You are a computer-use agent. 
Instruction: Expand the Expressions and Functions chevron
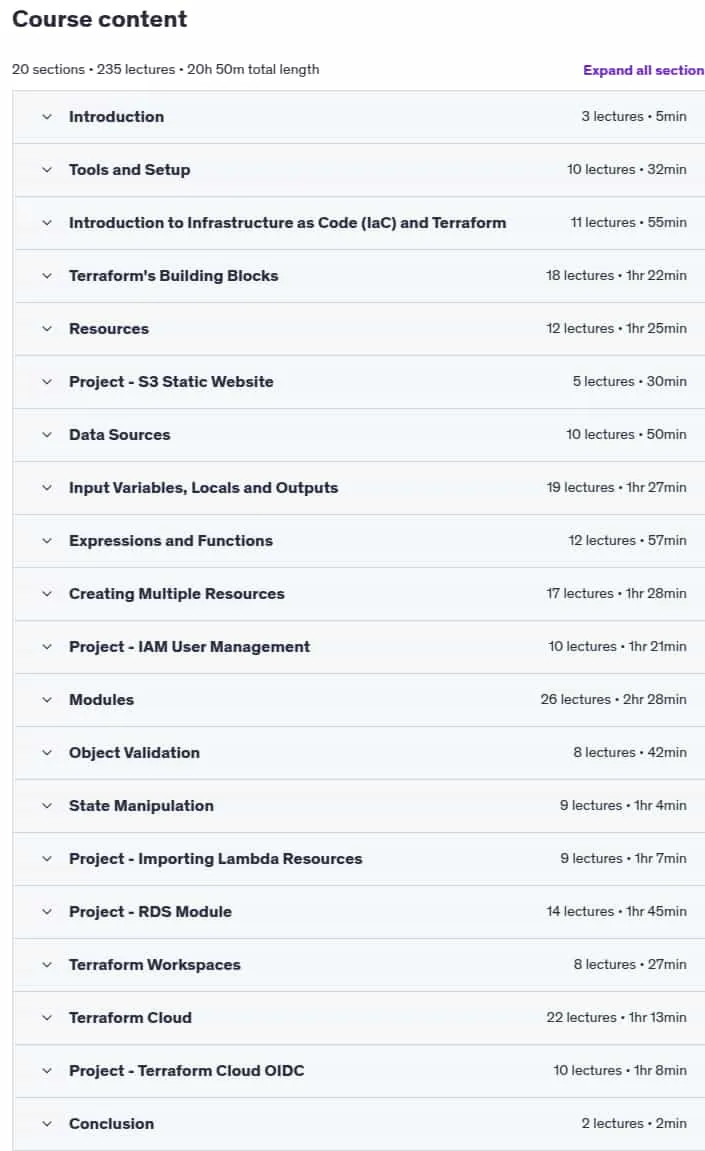[47, 541]
